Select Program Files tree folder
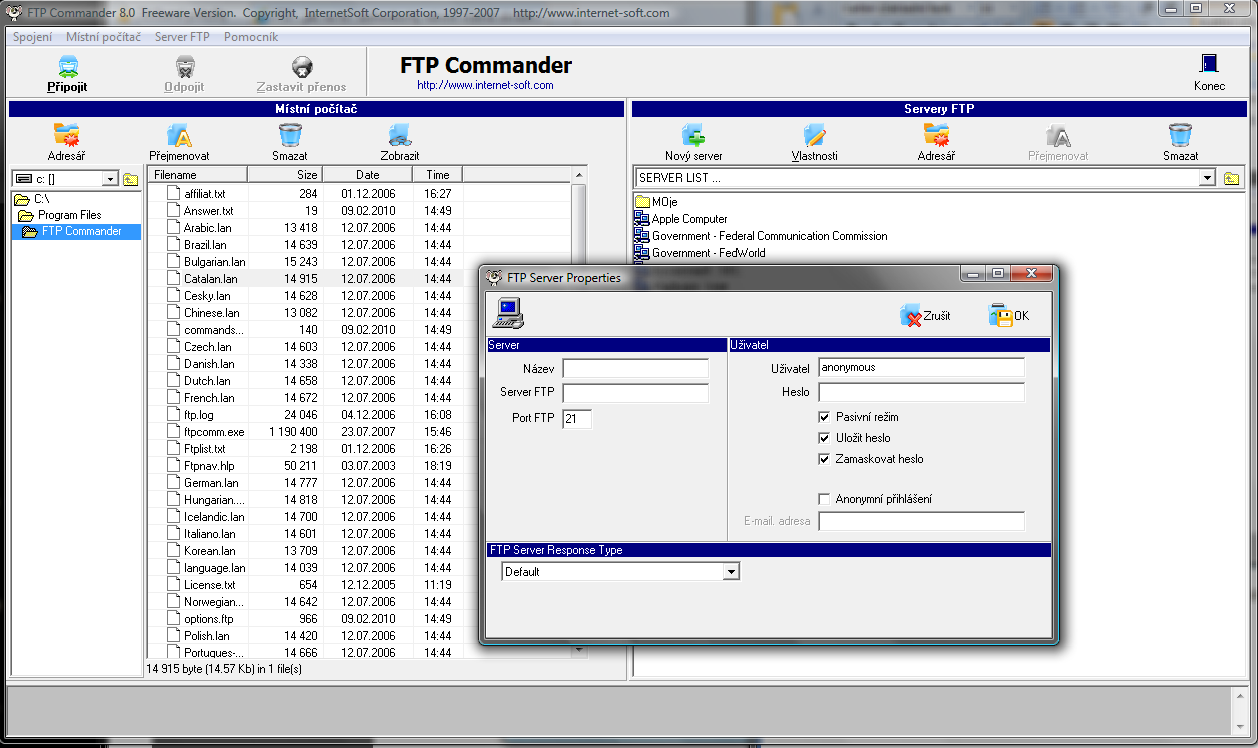The image size is (1258, 748). (x=60, y=215)
